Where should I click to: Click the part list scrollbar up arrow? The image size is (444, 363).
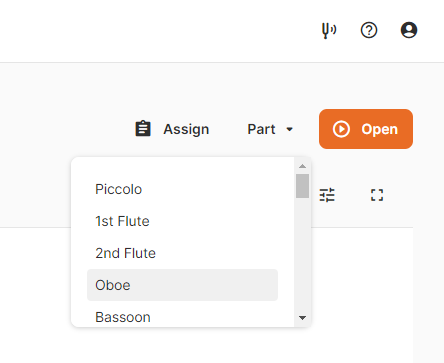(302, 166)
